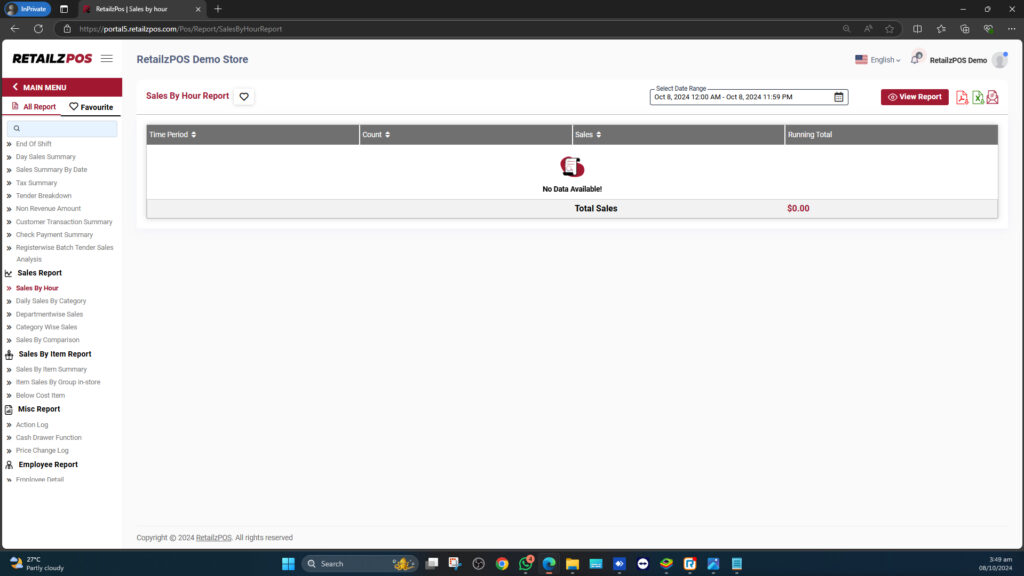
Task: Export the report as PDF
Action: (x=961, y=97)
